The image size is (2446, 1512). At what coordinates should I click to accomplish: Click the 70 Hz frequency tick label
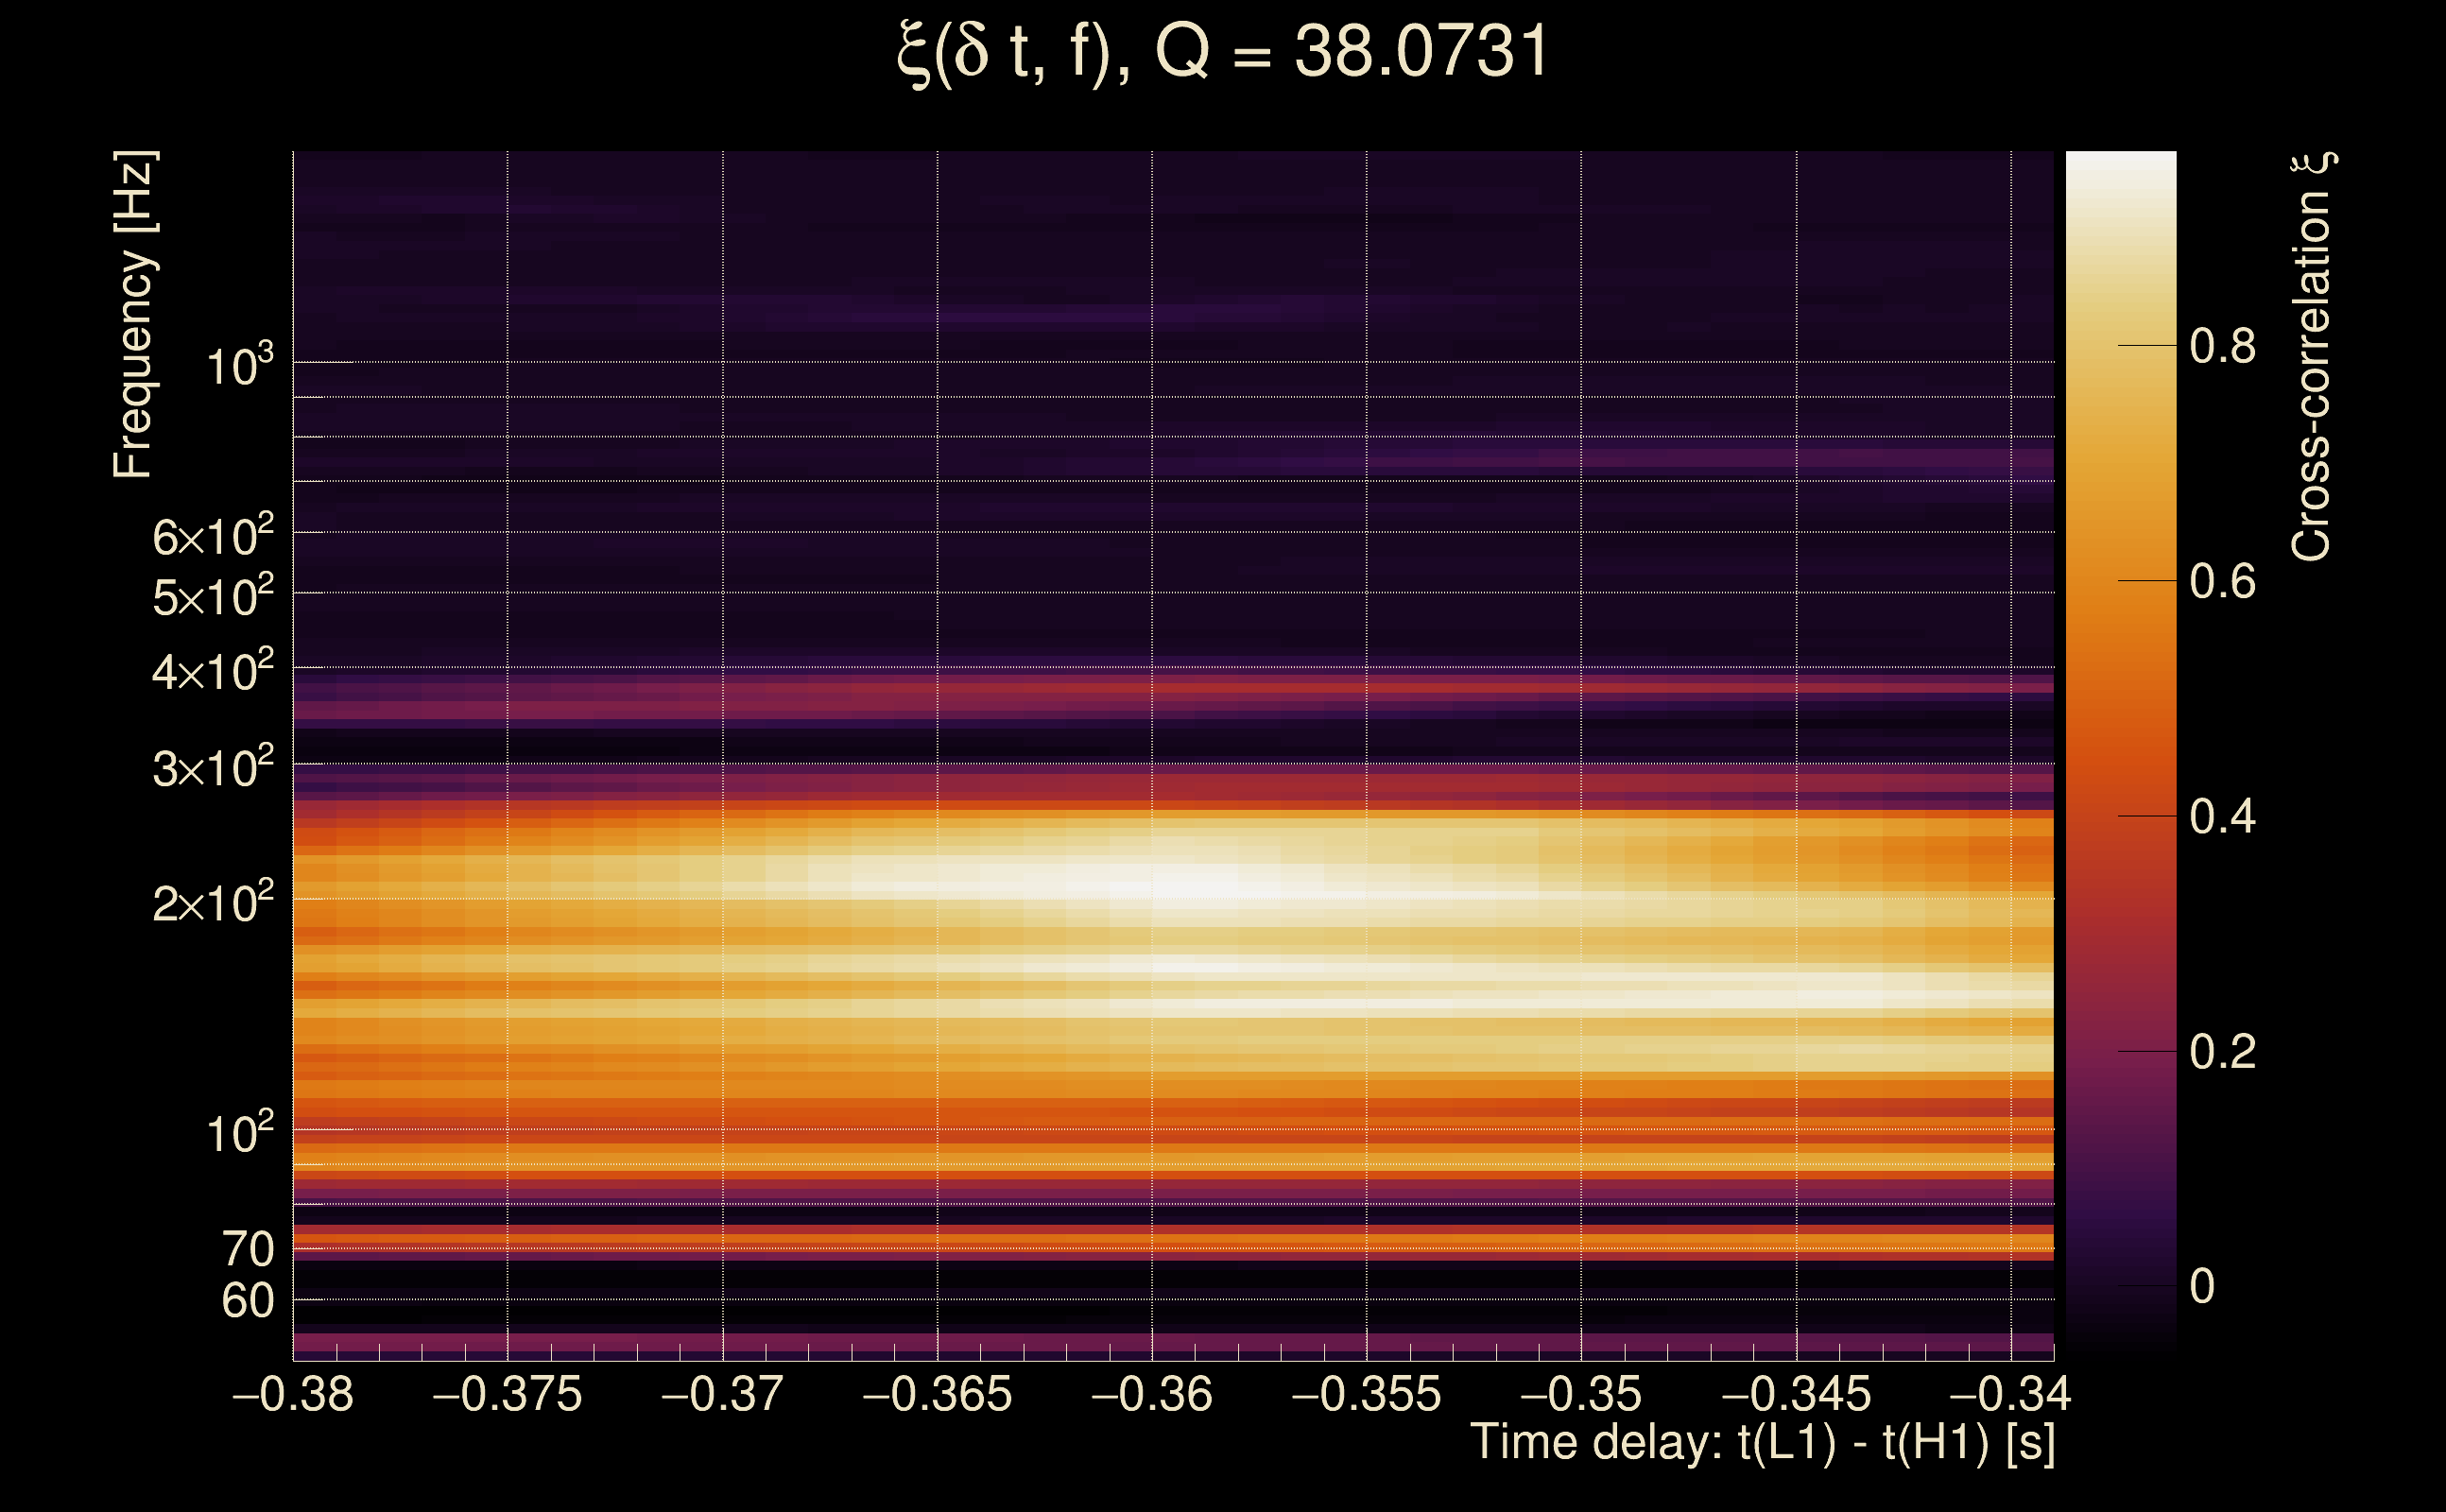point(248,1250)
